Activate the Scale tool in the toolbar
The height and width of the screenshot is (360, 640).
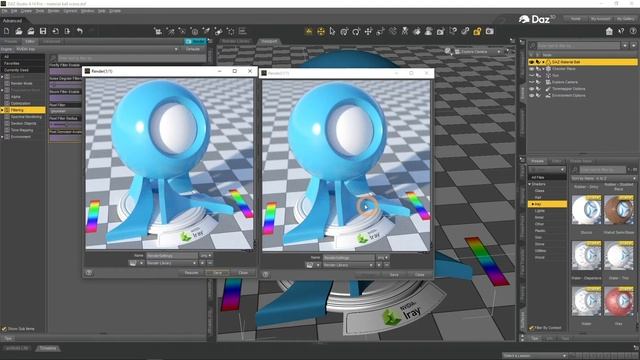pos(380,31)
